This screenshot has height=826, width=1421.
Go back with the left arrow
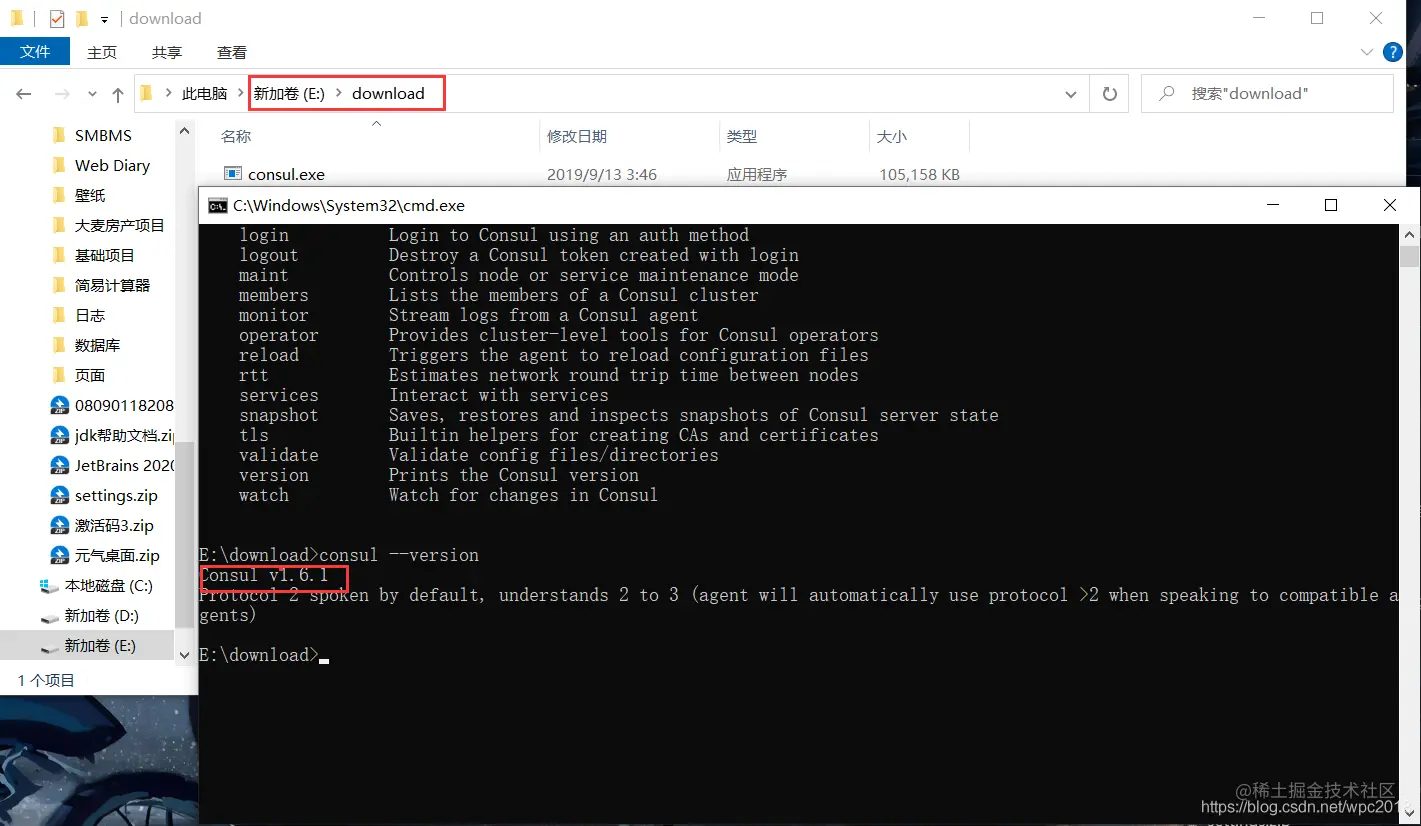[24, 94]
